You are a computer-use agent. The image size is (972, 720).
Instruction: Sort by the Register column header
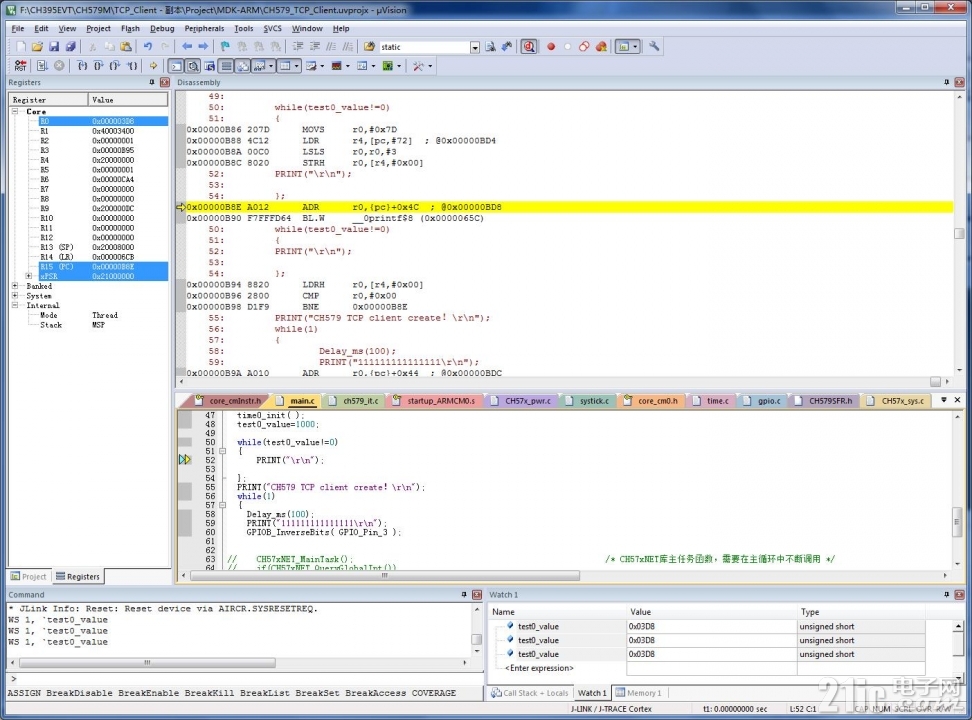click(48, 100)
